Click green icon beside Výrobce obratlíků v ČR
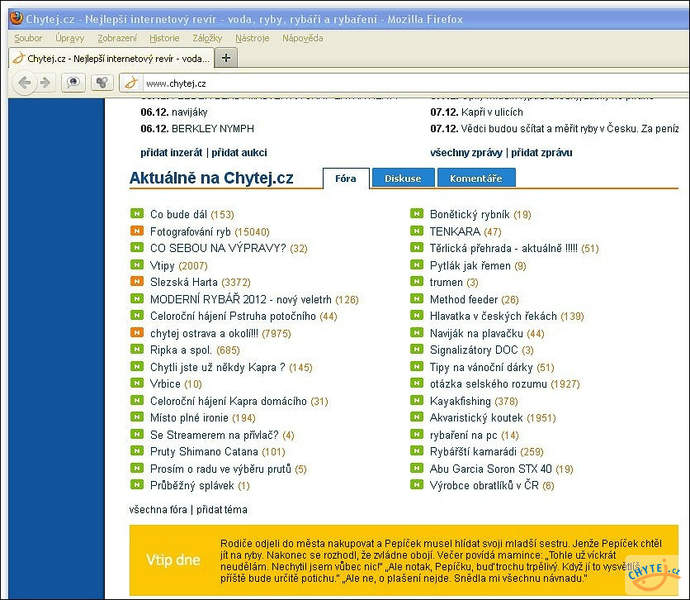This screenshot has width=690, height=600. 416,485
